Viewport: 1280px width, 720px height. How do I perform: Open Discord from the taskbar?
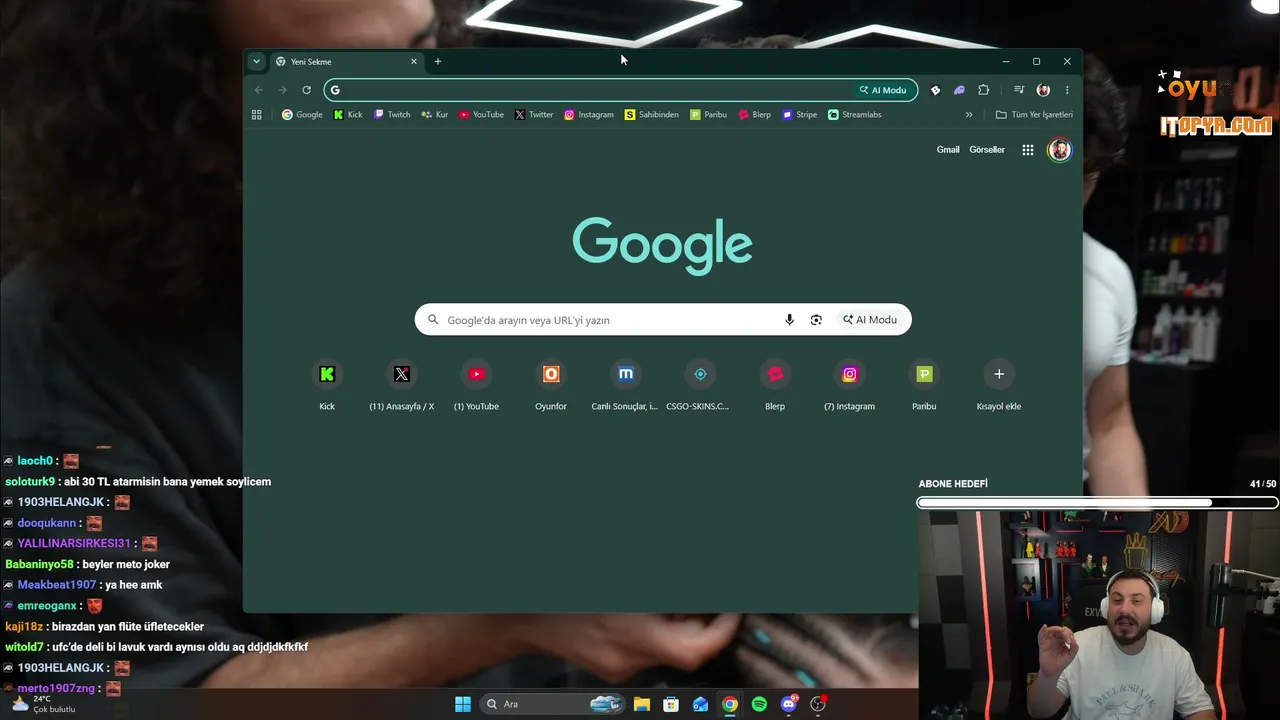[789, 704]
